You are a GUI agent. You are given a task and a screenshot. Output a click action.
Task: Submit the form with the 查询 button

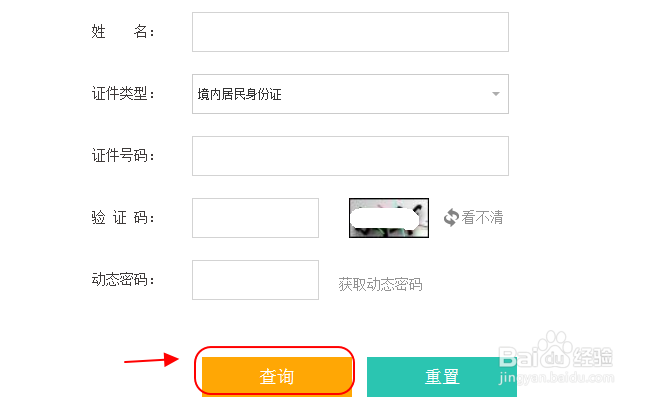point(277,376)
